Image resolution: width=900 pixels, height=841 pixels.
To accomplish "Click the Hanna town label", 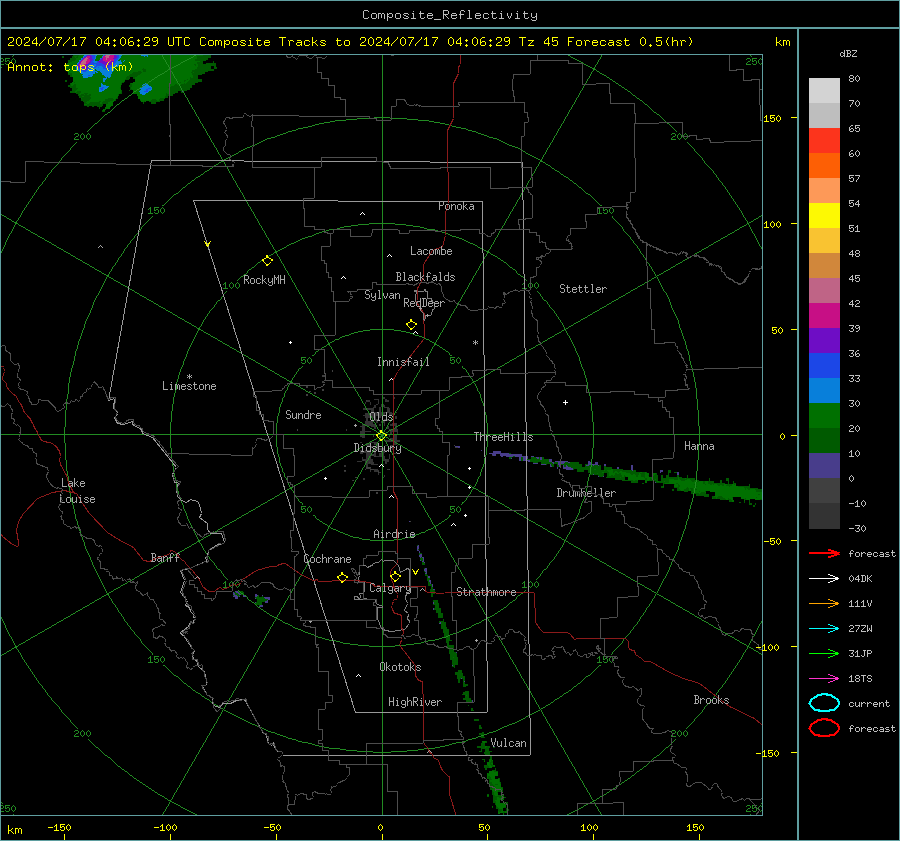I will (x=699, y=446).
